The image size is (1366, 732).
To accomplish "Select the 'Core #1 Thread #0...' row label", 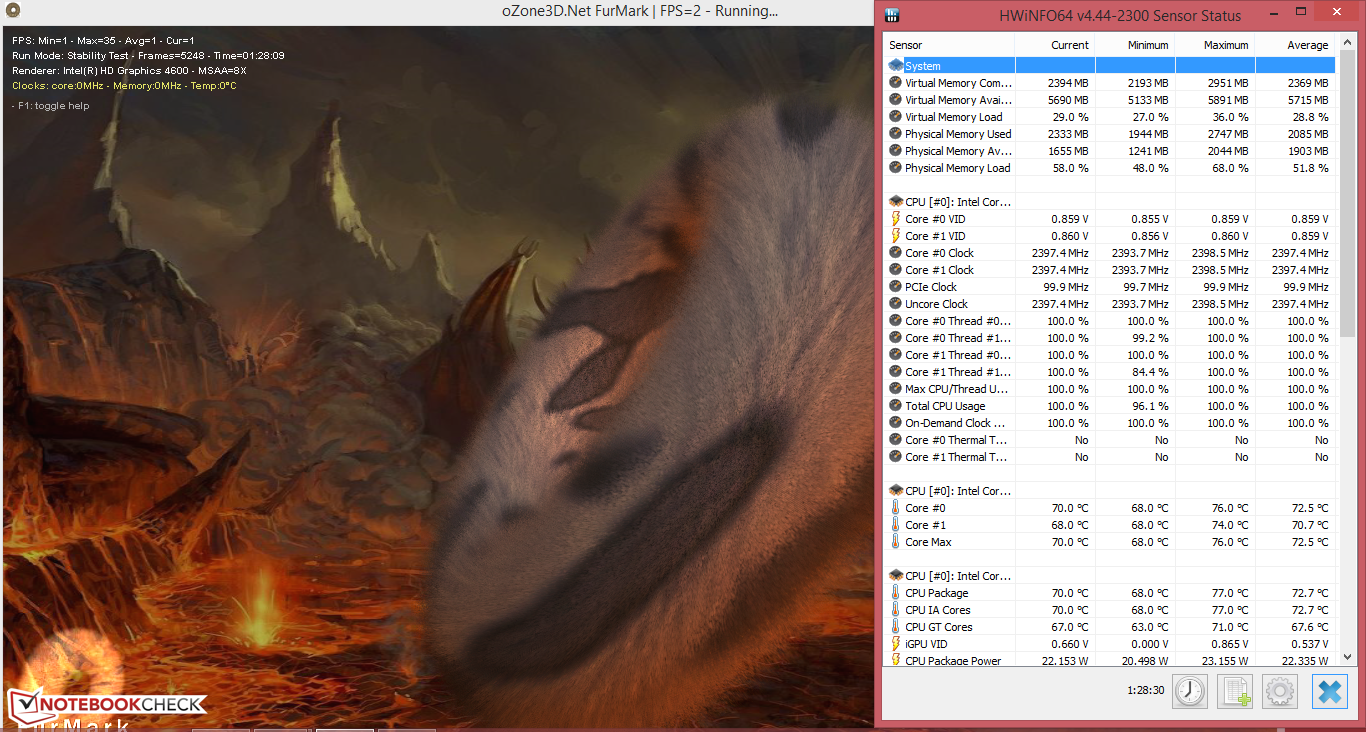I will click(x=958, y=355).
